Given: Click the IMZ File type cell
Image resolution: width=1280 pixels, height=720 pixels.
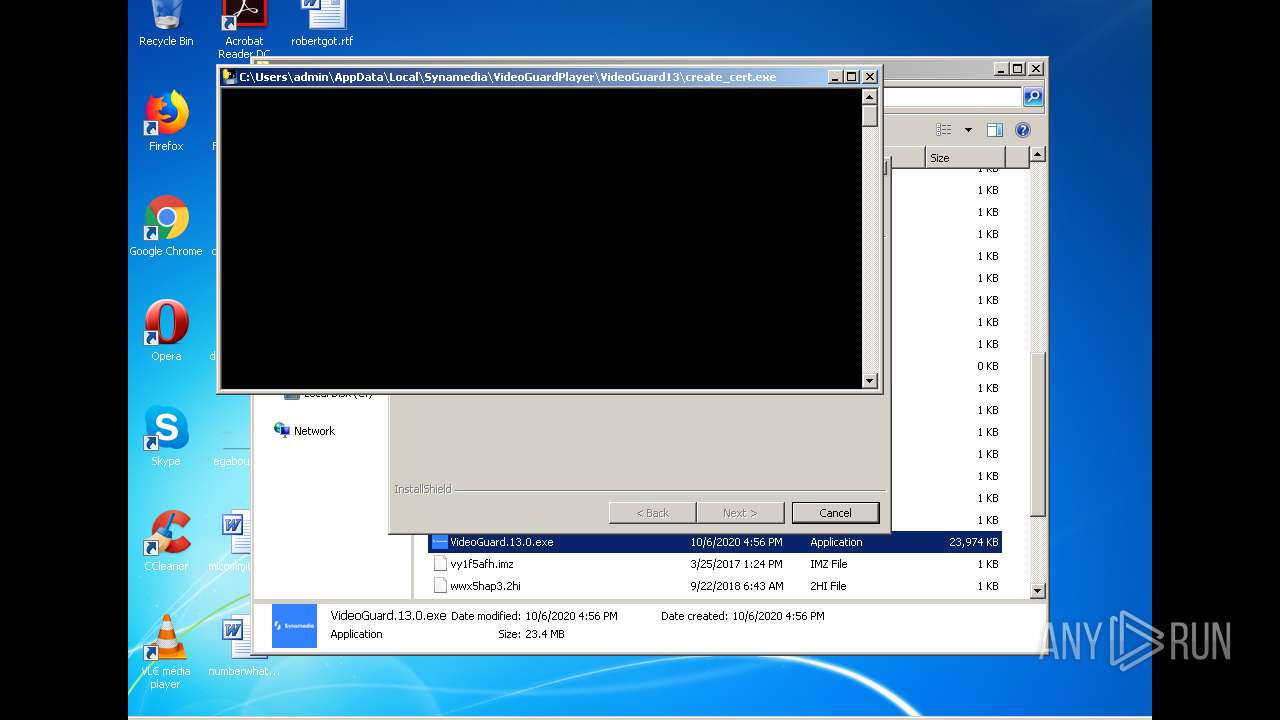Looking at the screenshot, I should pos(828,564).
